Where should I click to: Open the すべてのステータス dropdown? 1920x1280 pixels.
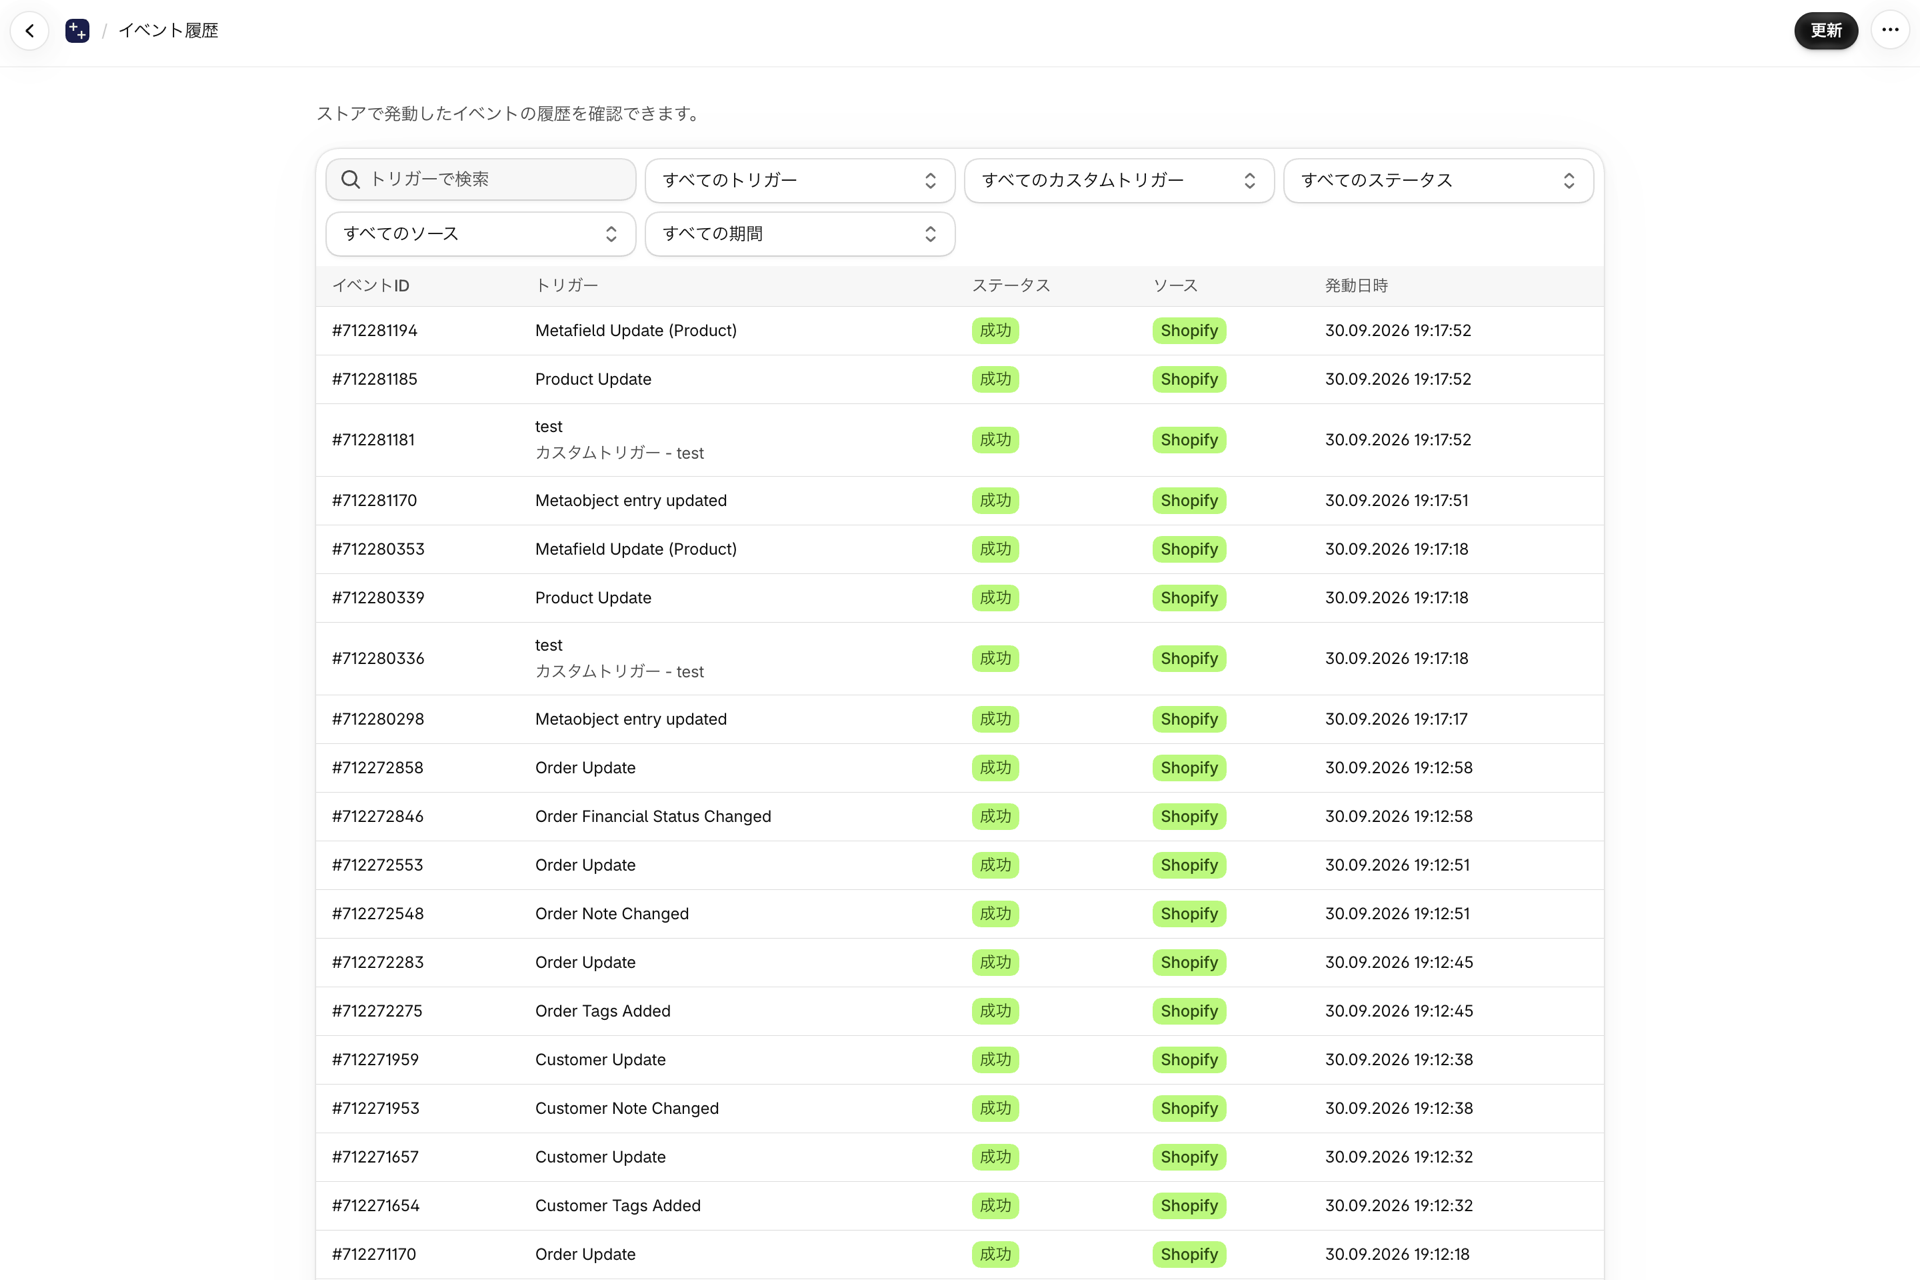pyautogui.click(x=1438, y=180)
